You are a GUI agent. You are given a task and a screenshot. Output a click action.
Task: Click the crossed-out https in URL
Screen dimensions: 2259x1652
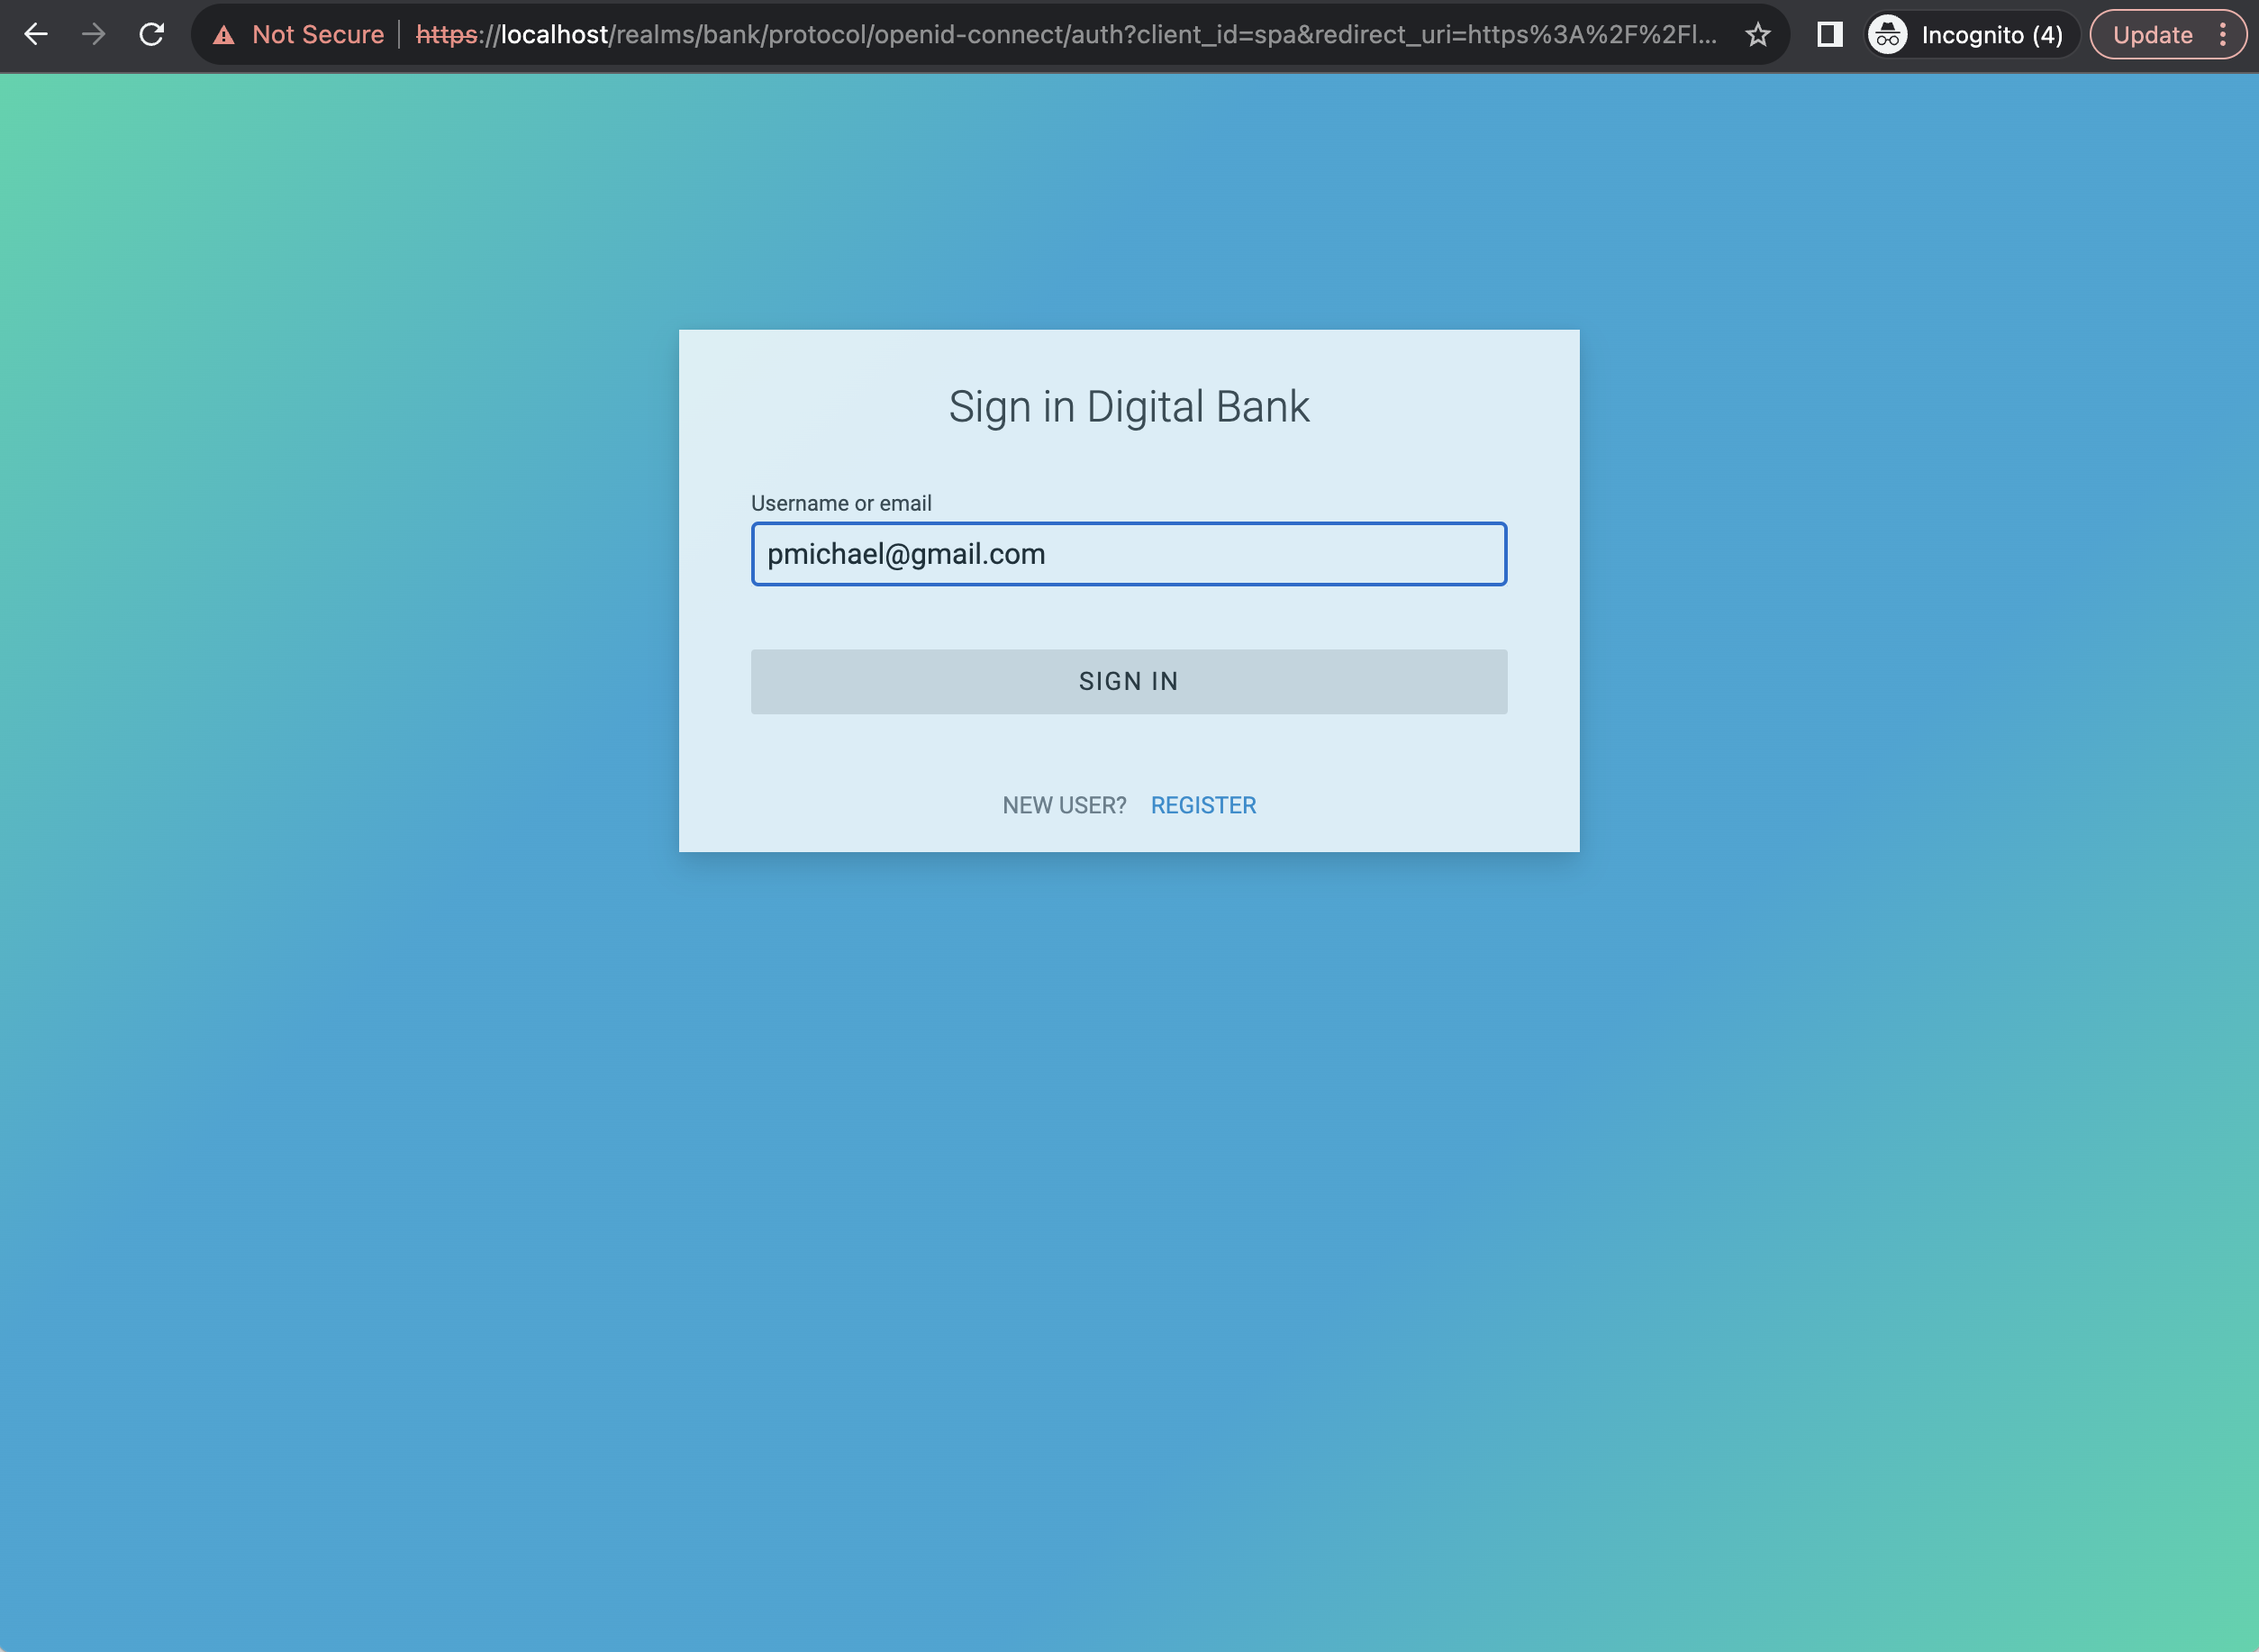click(x=446, y=35)
